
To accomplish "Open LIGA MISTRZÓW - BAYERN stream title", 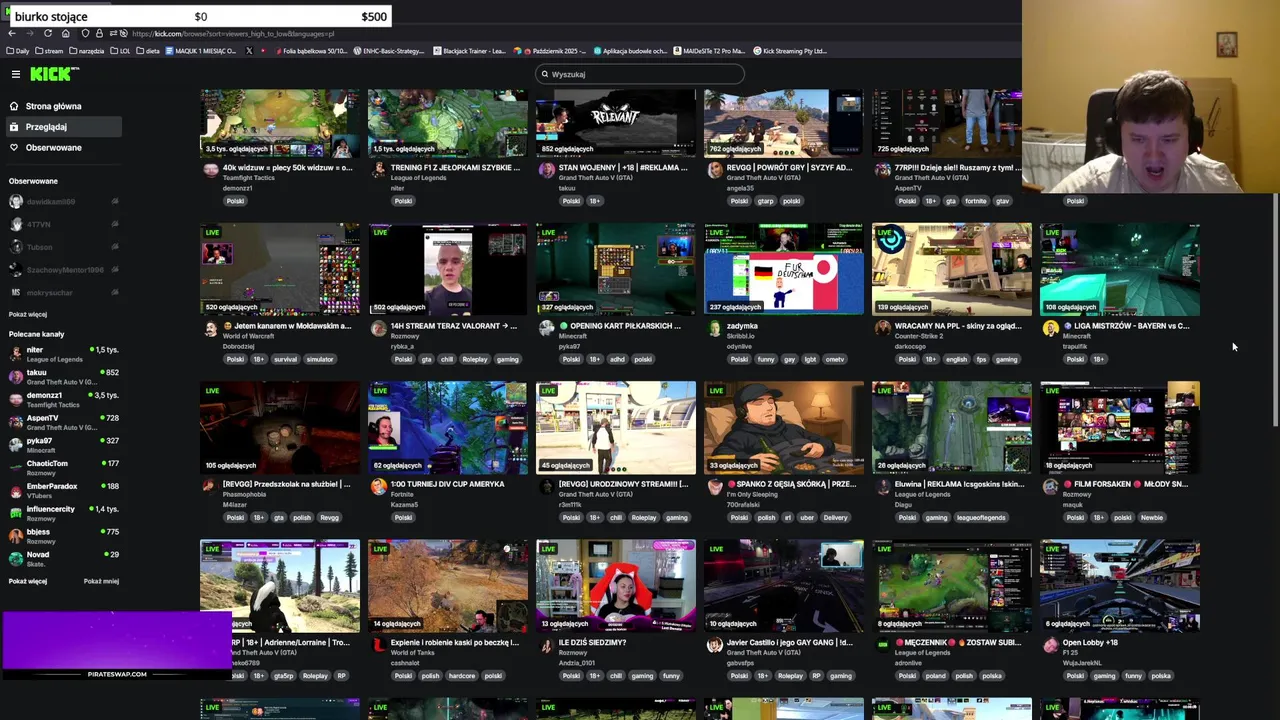I will (x=1126, y=326).
